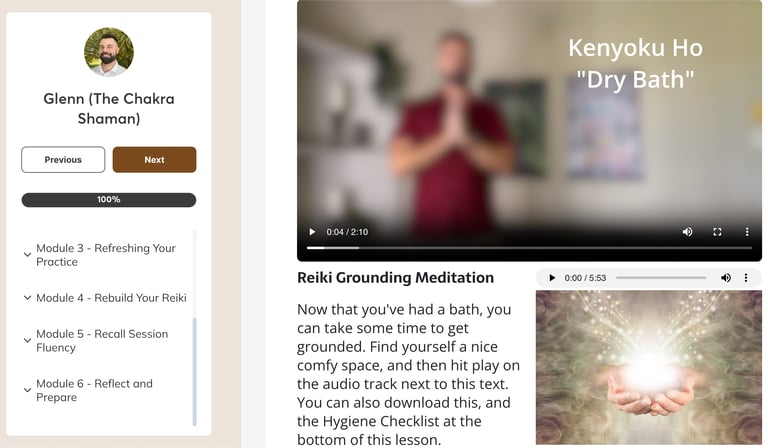Expand Module 4 chevron arrow
Screen dimensions: 768x448
pyautogui.click(x=27, y=298)
